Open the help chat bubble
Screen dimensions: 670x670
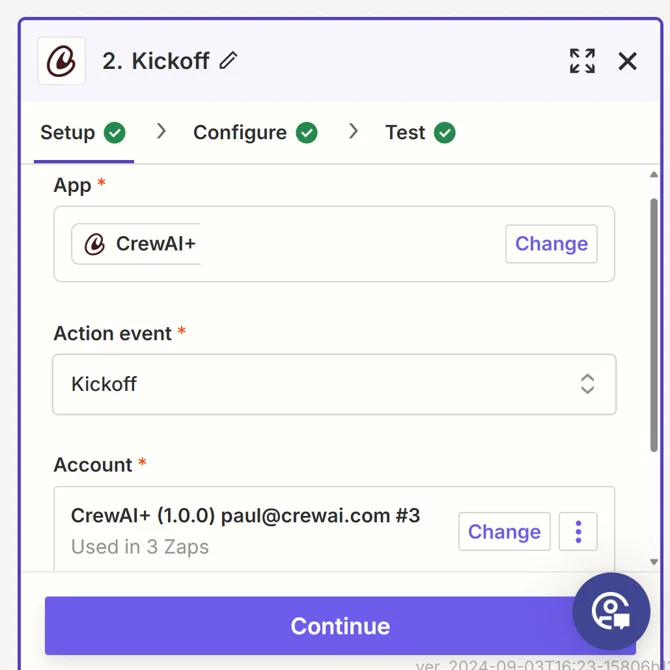click(x=611, y=611)
